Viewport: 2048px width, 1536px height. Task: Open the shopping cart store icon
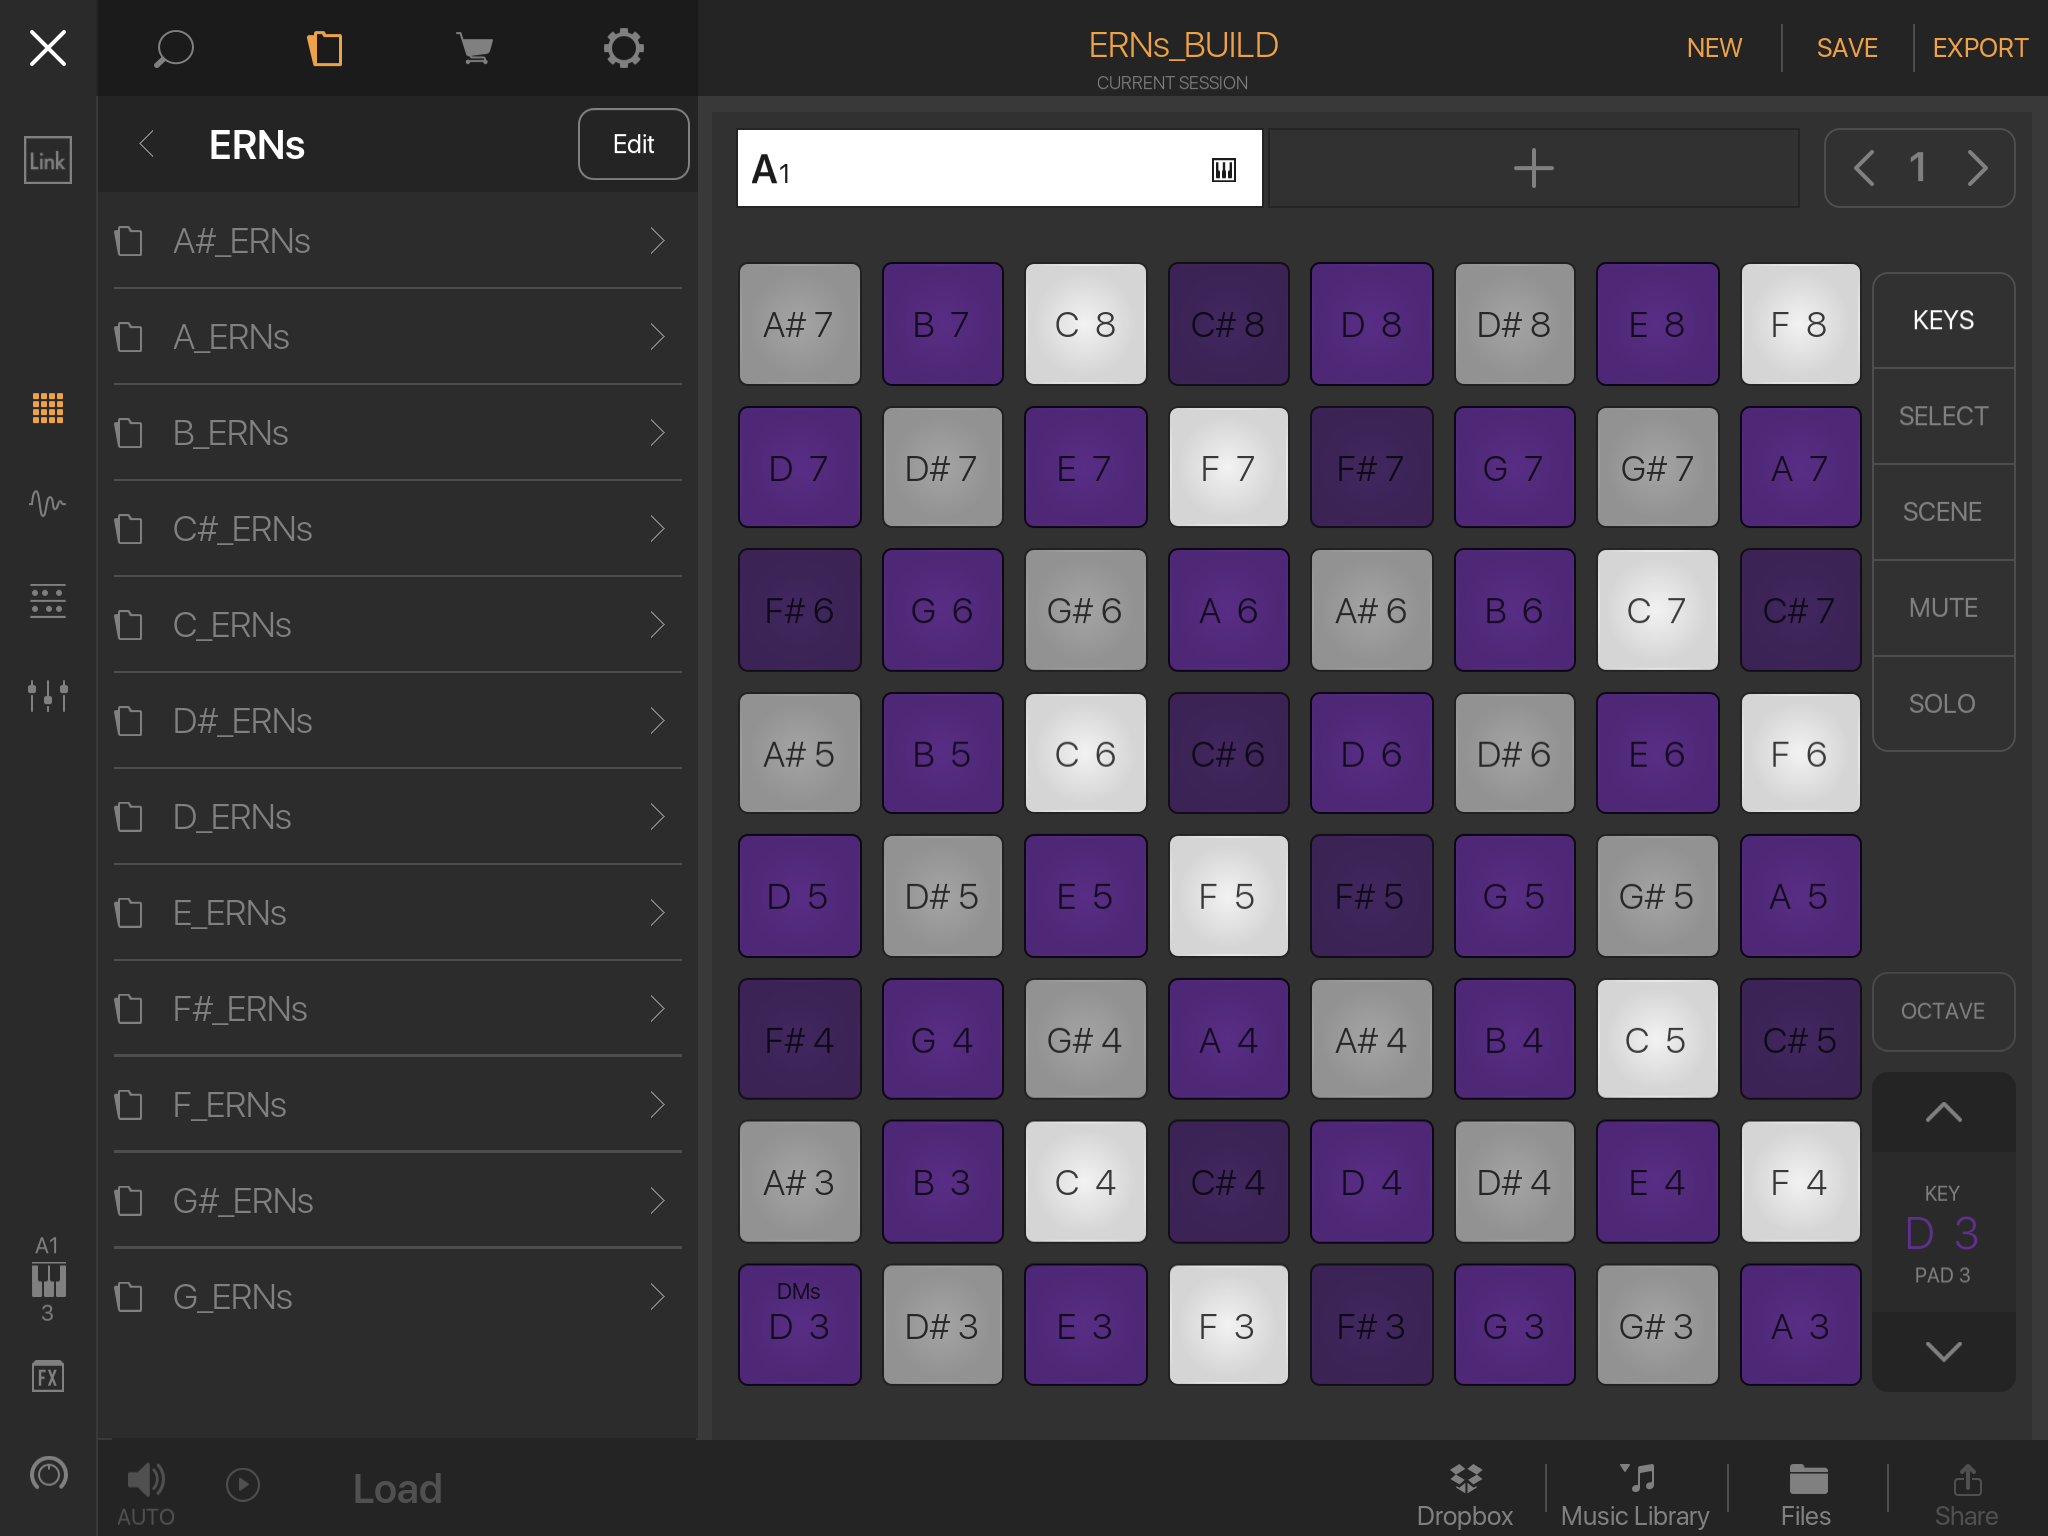tap(474, 48)
